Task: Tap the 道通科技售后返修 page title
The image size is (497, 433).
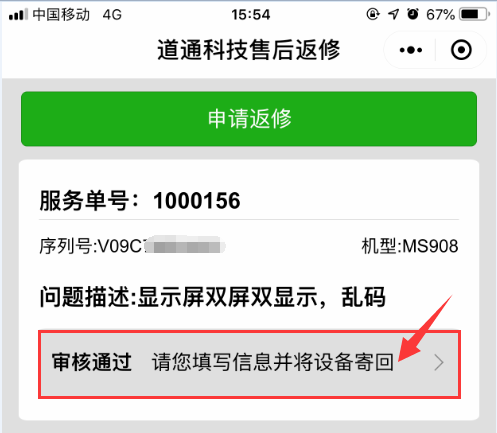Action: coord(249,50)
